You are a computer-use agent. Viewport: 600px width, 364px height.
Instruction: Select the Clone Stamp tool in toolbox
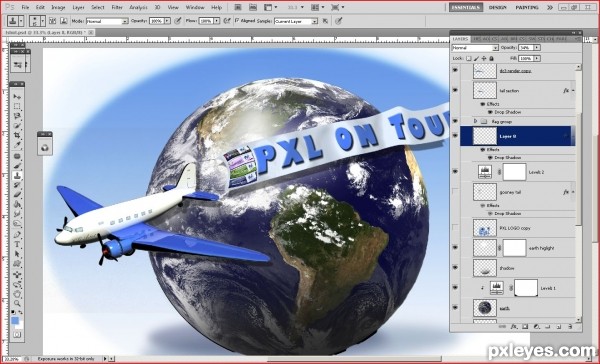click(x=17, y=176)
